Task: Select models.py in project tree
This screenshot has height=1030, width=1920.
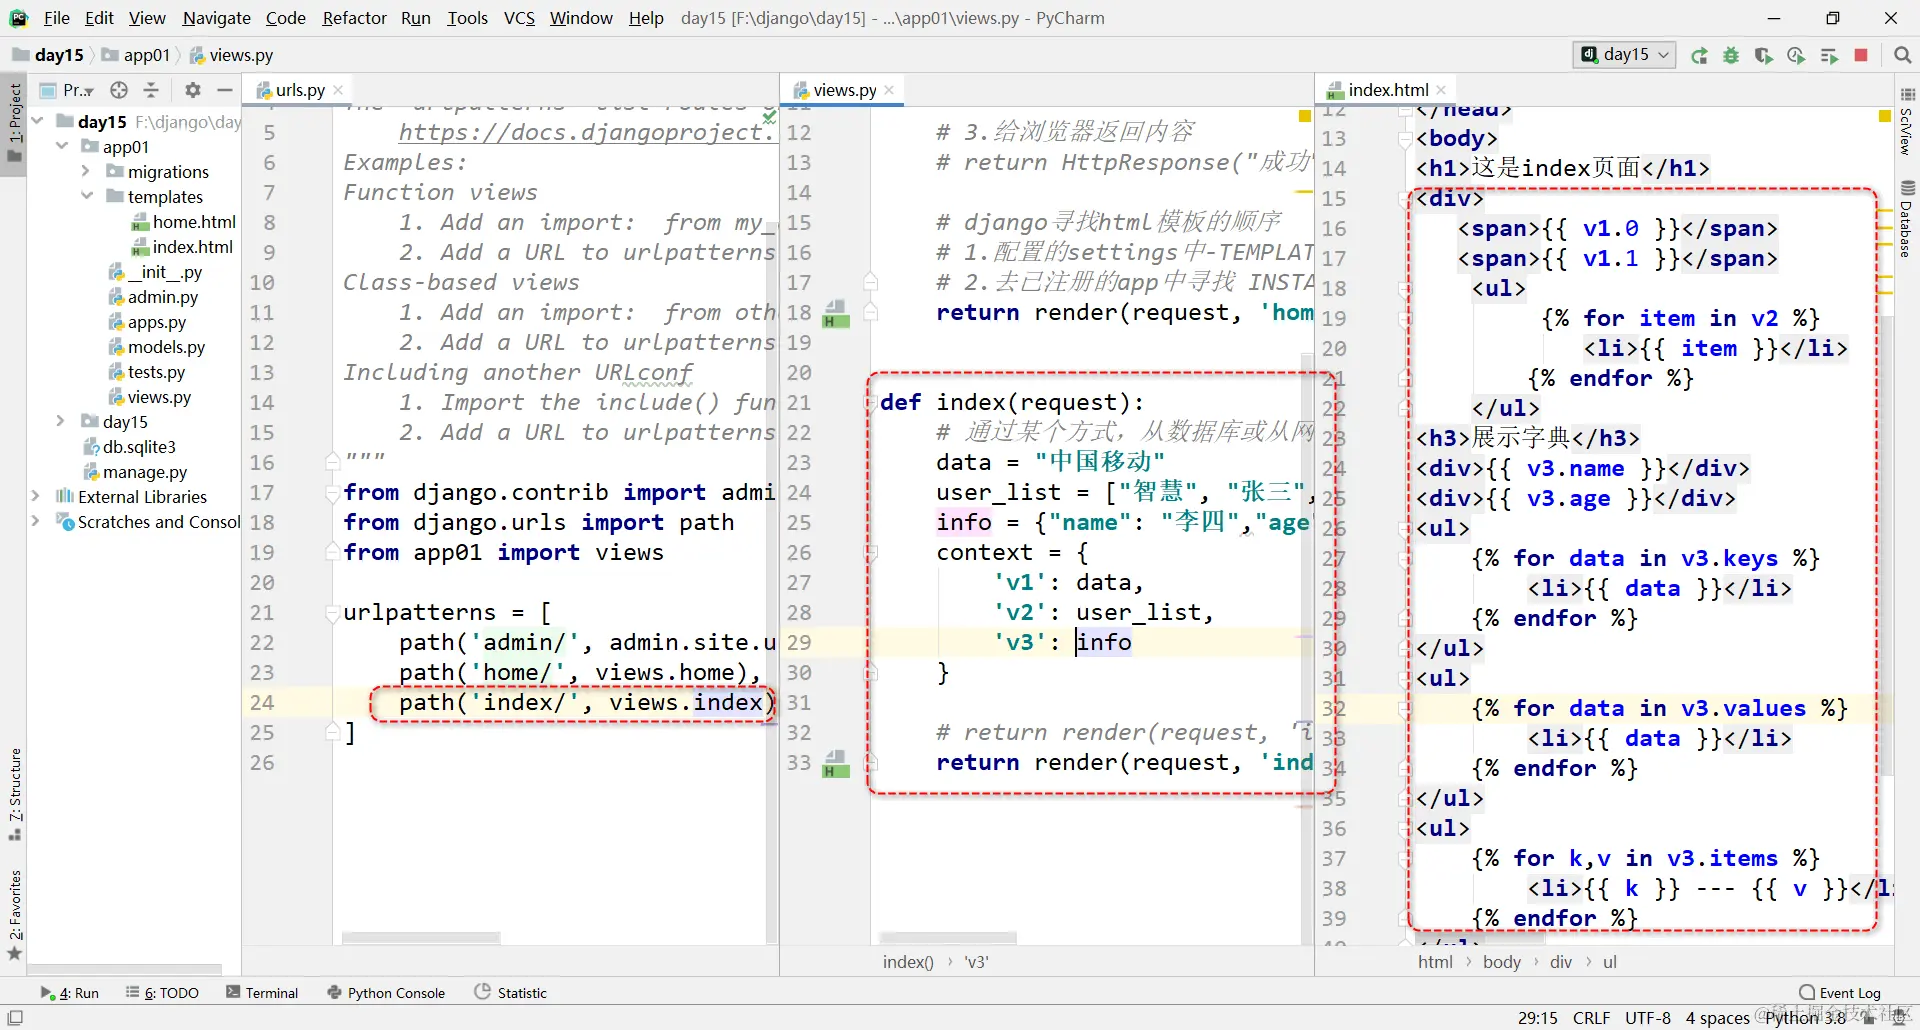Action: pyautogui.click(x=156, y=346)
